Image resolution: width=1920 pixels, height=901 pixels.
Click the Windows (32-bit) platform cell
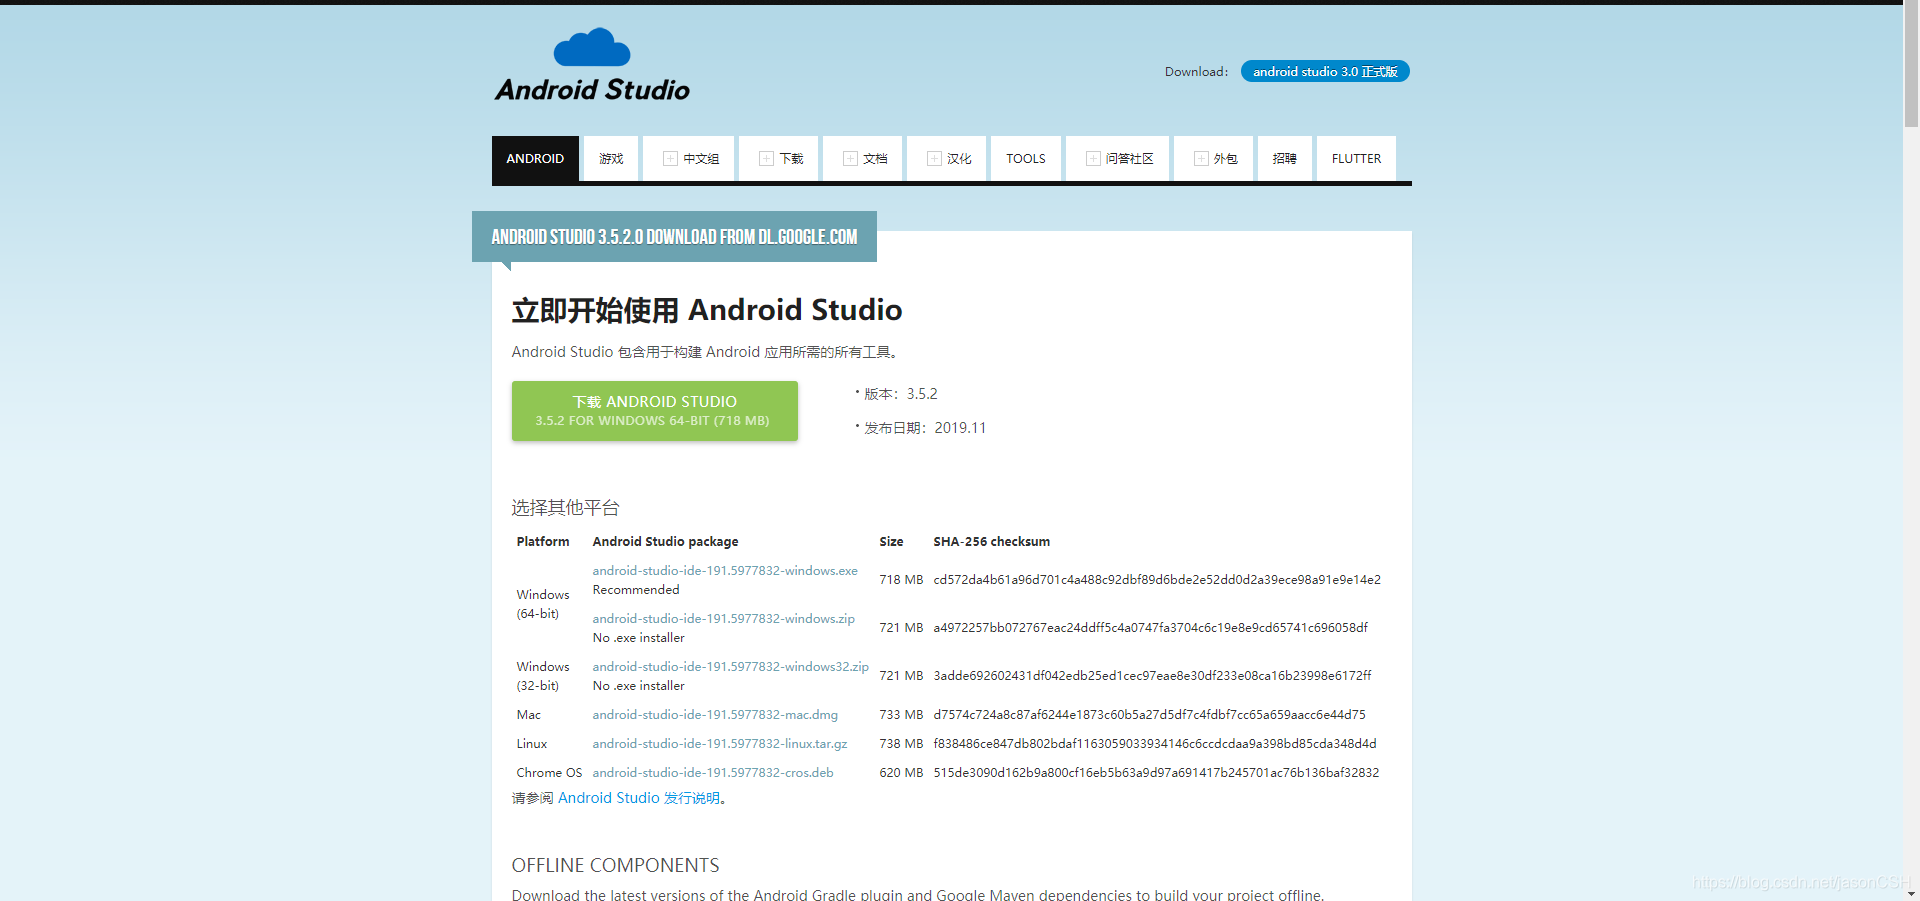[x=543, y=676]
